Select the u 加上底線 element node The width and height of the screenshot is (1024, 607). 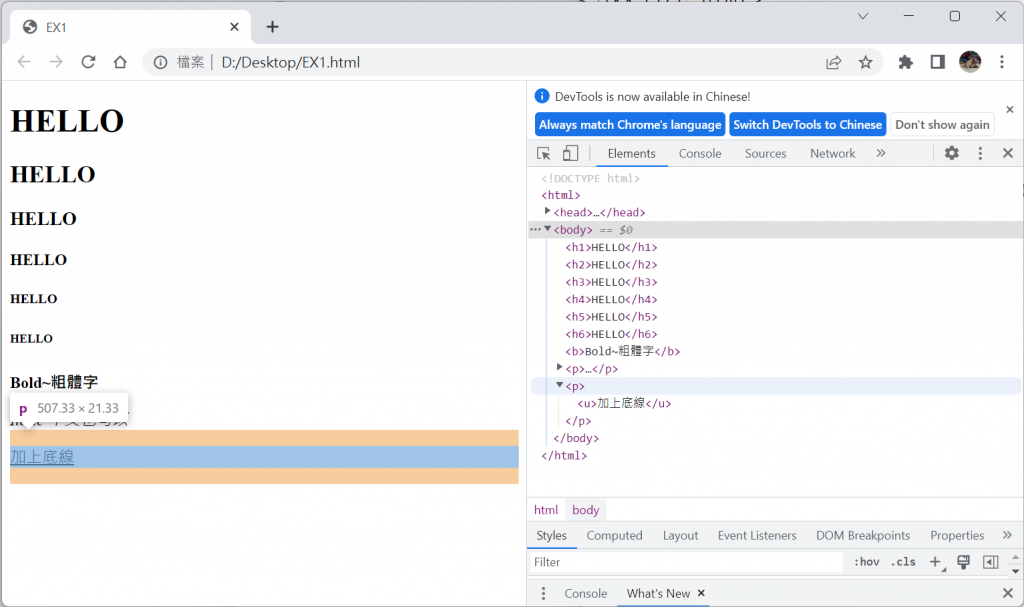coord(624,403)
